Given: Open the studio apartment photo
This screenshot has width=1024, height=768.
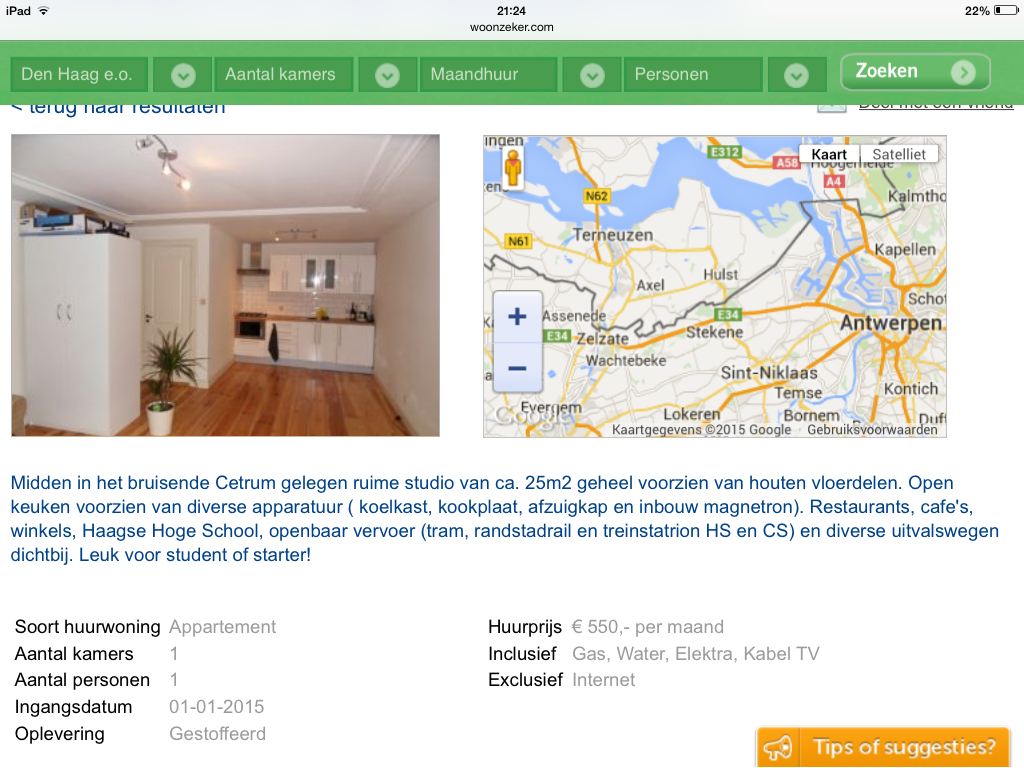Looking at the screenshot, I should (x=225, y=285).
